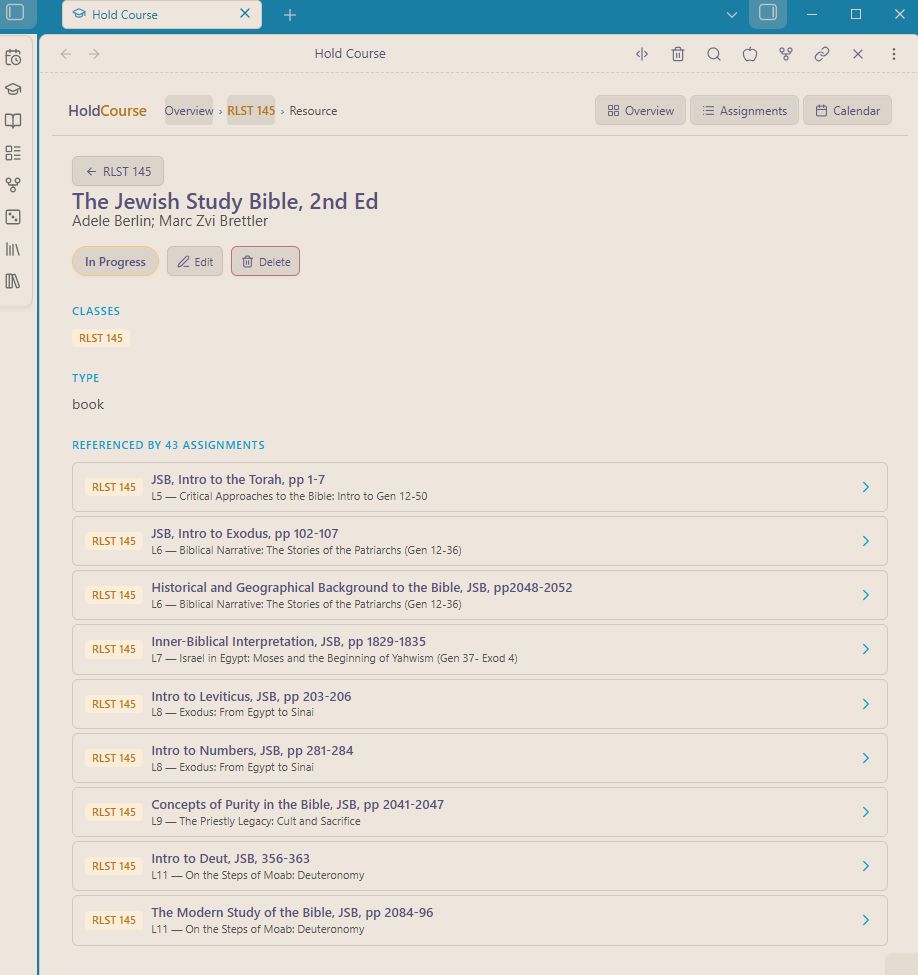Screen dimensions: 918x975
Task: Open the library shelf icon in ribbon
Action: (13, 249)
